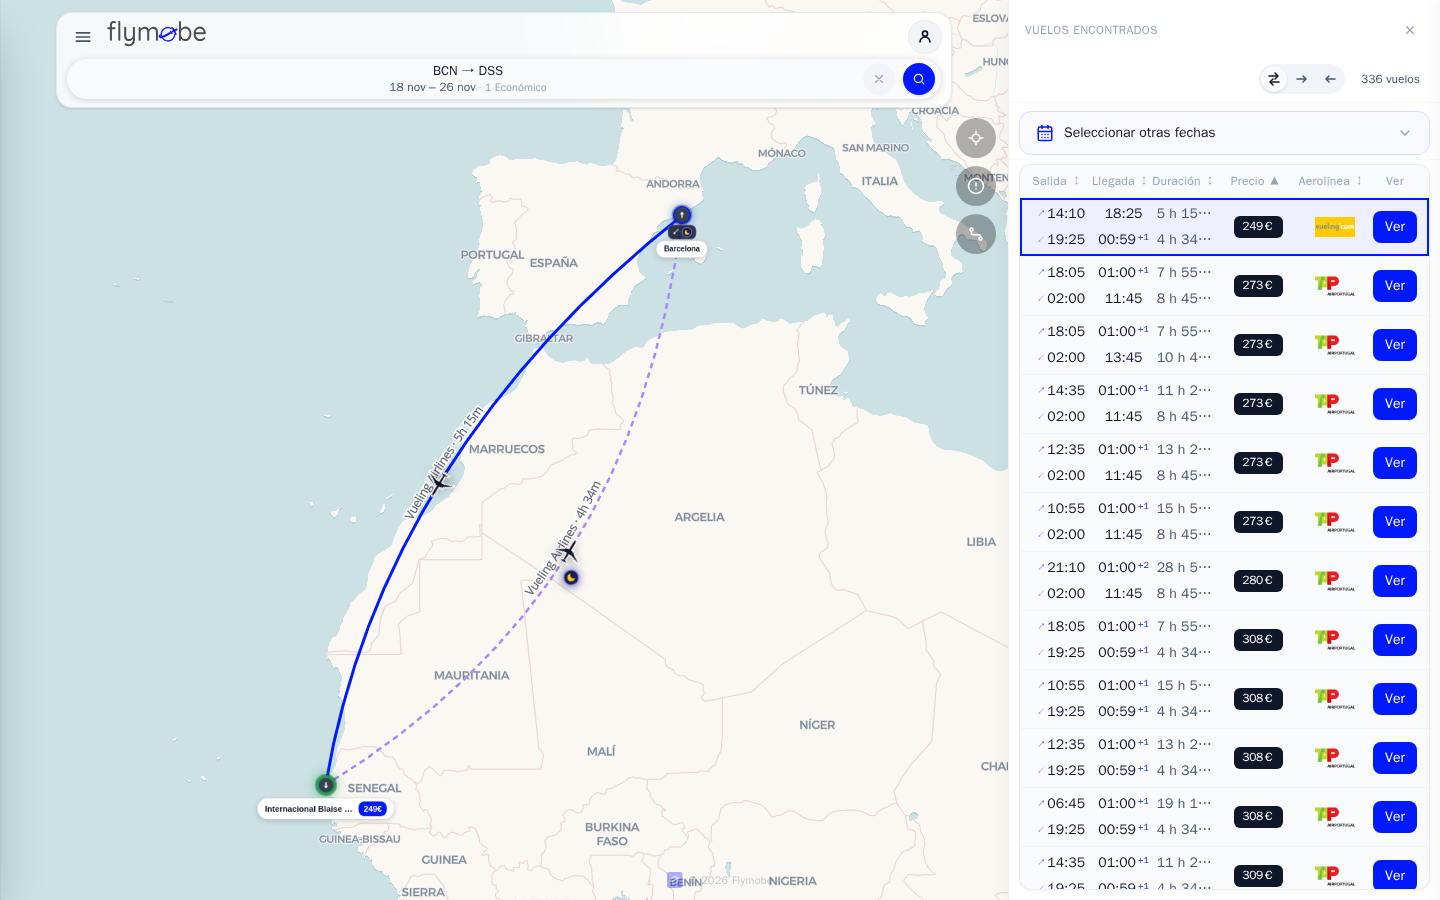This screenshot has width=1440, height=900.
Task: Select the round-trip arrows filter
Action: (x=1274, y=79)
